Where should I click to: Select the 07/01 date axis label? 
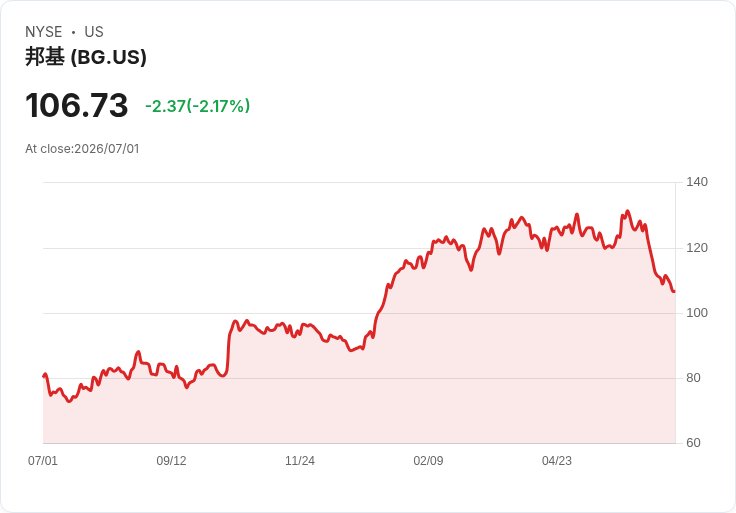[43, 461]
